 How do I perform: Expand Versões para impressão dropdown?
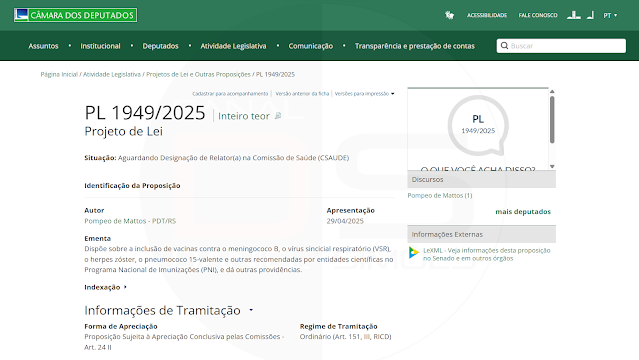(x=364, y=94)
